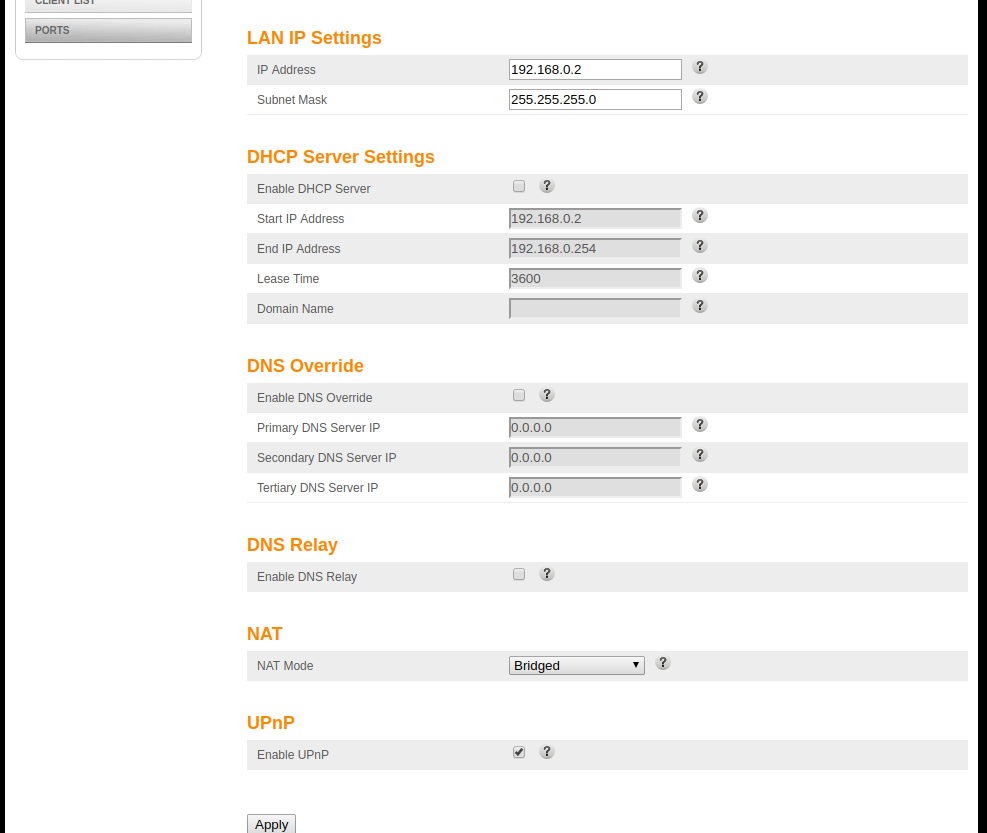Open Domain Name help icon
Image resolution: width=987 pixels, height=833 pixels.
[x=699, y=305]
